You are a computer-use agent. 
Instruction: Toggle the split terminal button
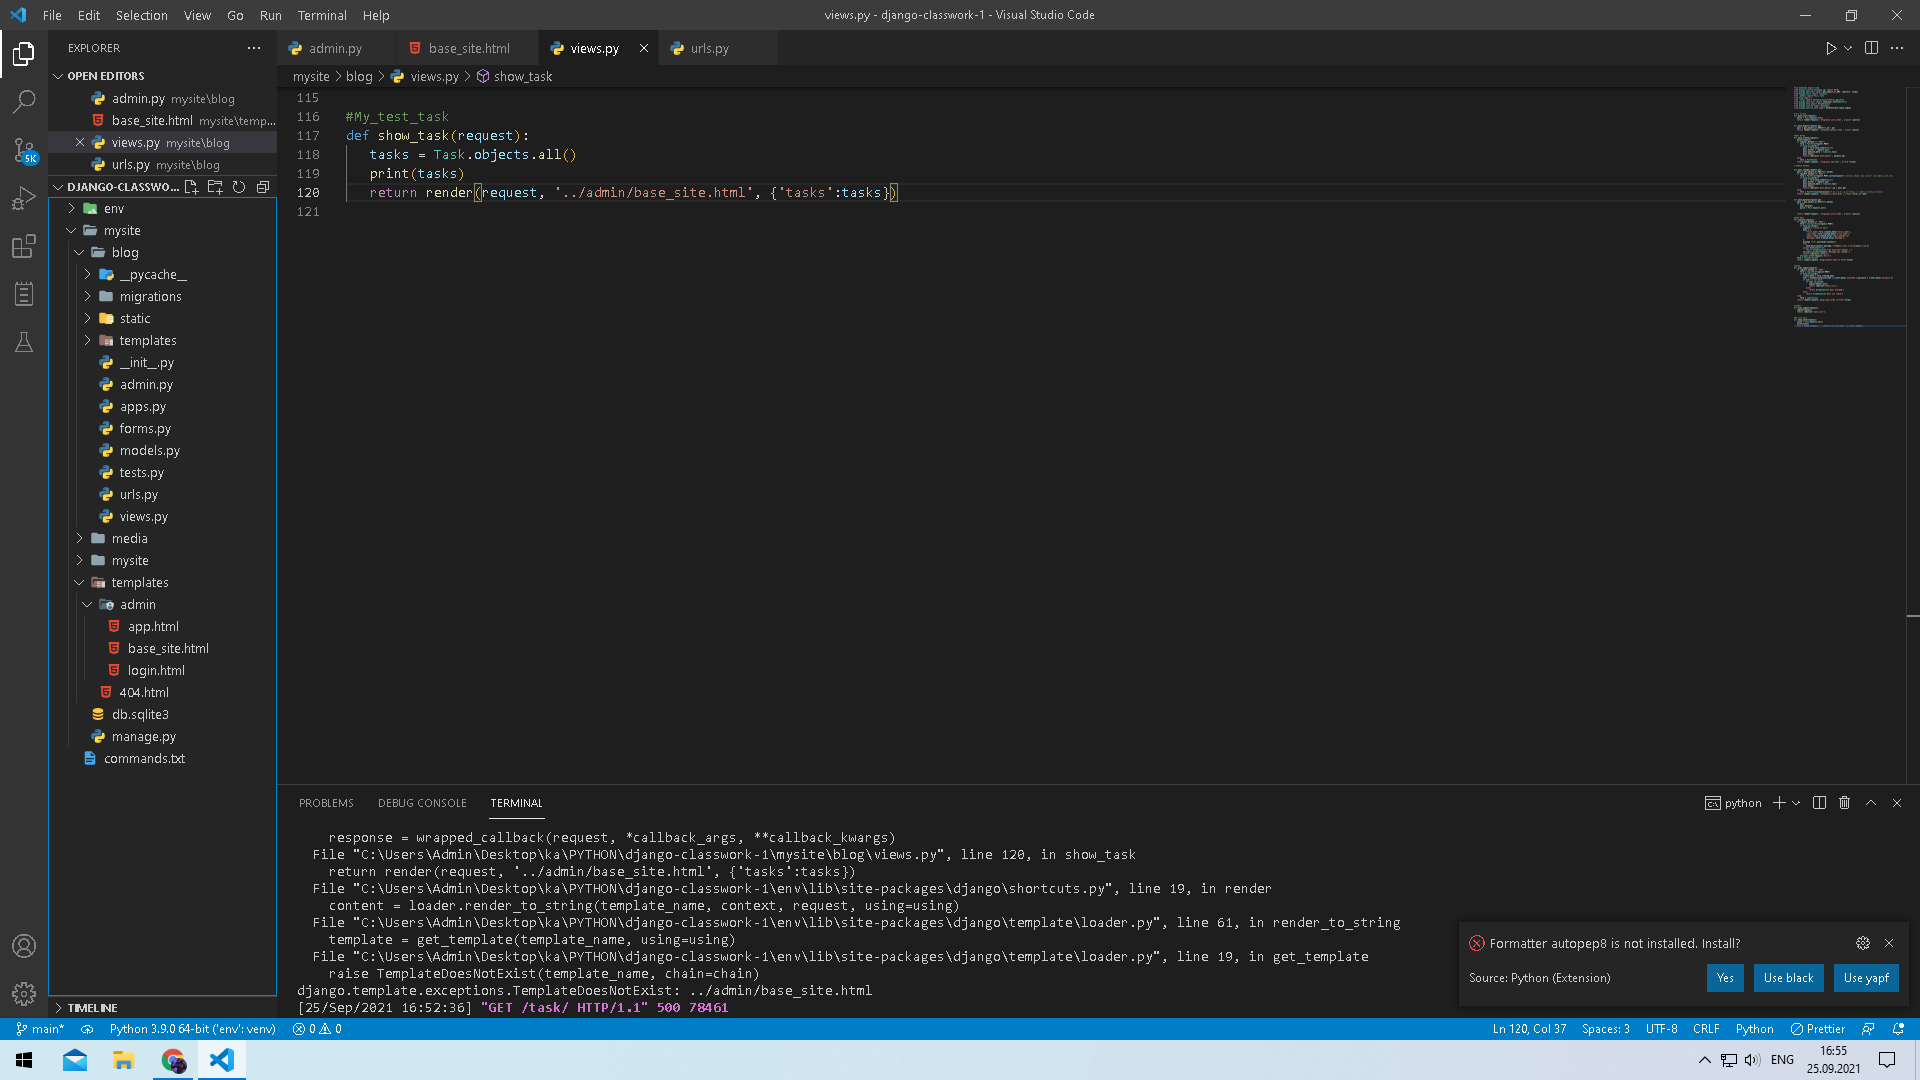(1819, 803)
